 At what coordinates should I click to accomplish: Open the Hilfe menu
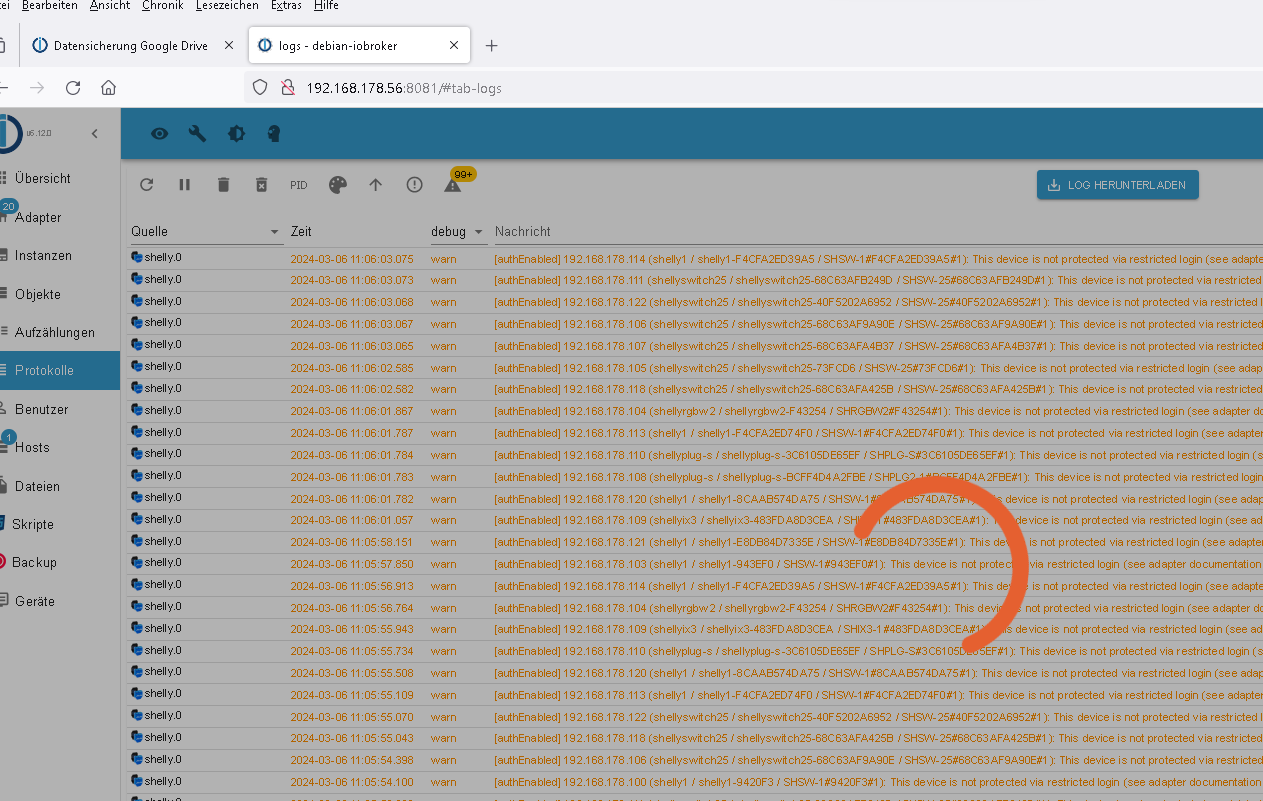point(326,6)
